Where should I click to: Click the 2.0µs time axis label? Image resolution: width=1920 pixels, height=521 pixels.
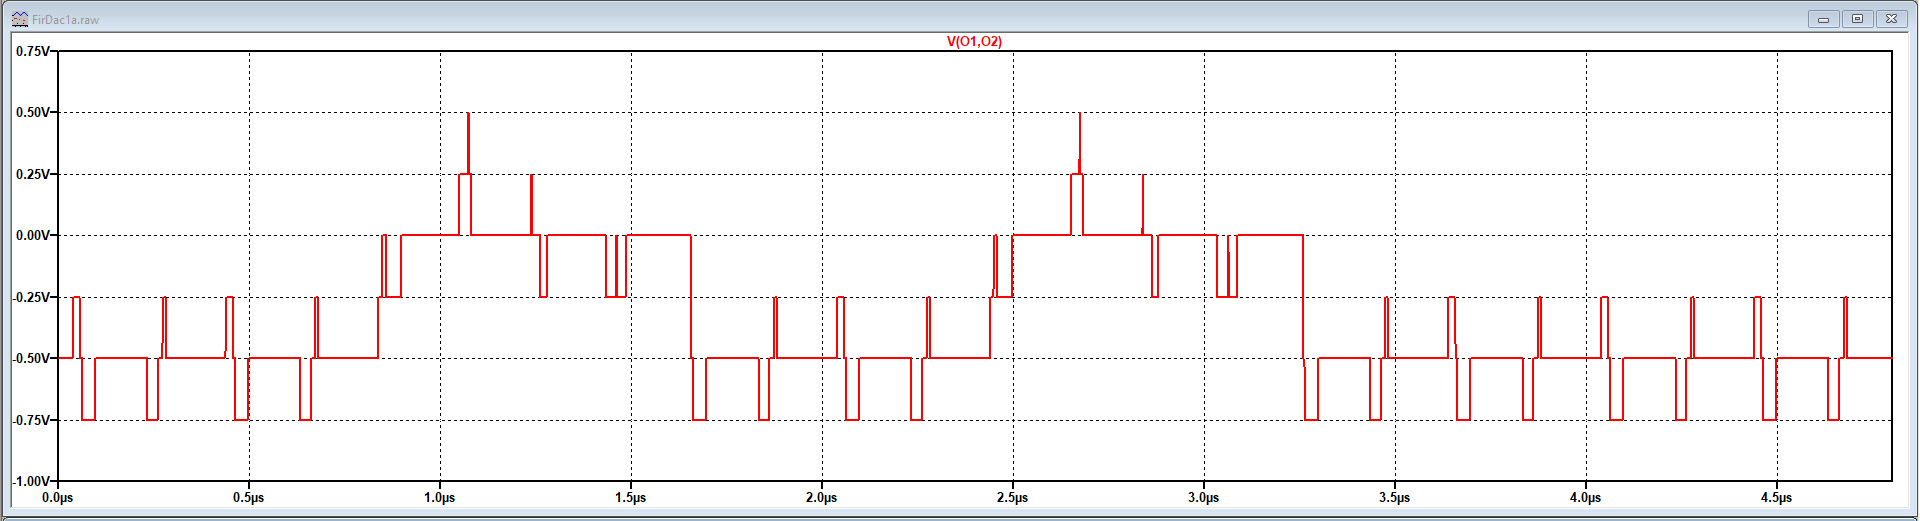pos(822,497)
